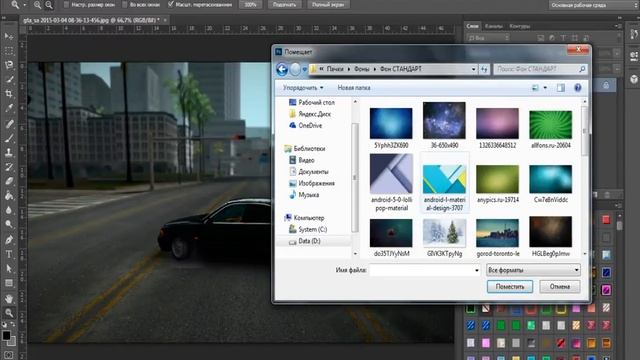Select the Hand tool

(x=9, y=298)
